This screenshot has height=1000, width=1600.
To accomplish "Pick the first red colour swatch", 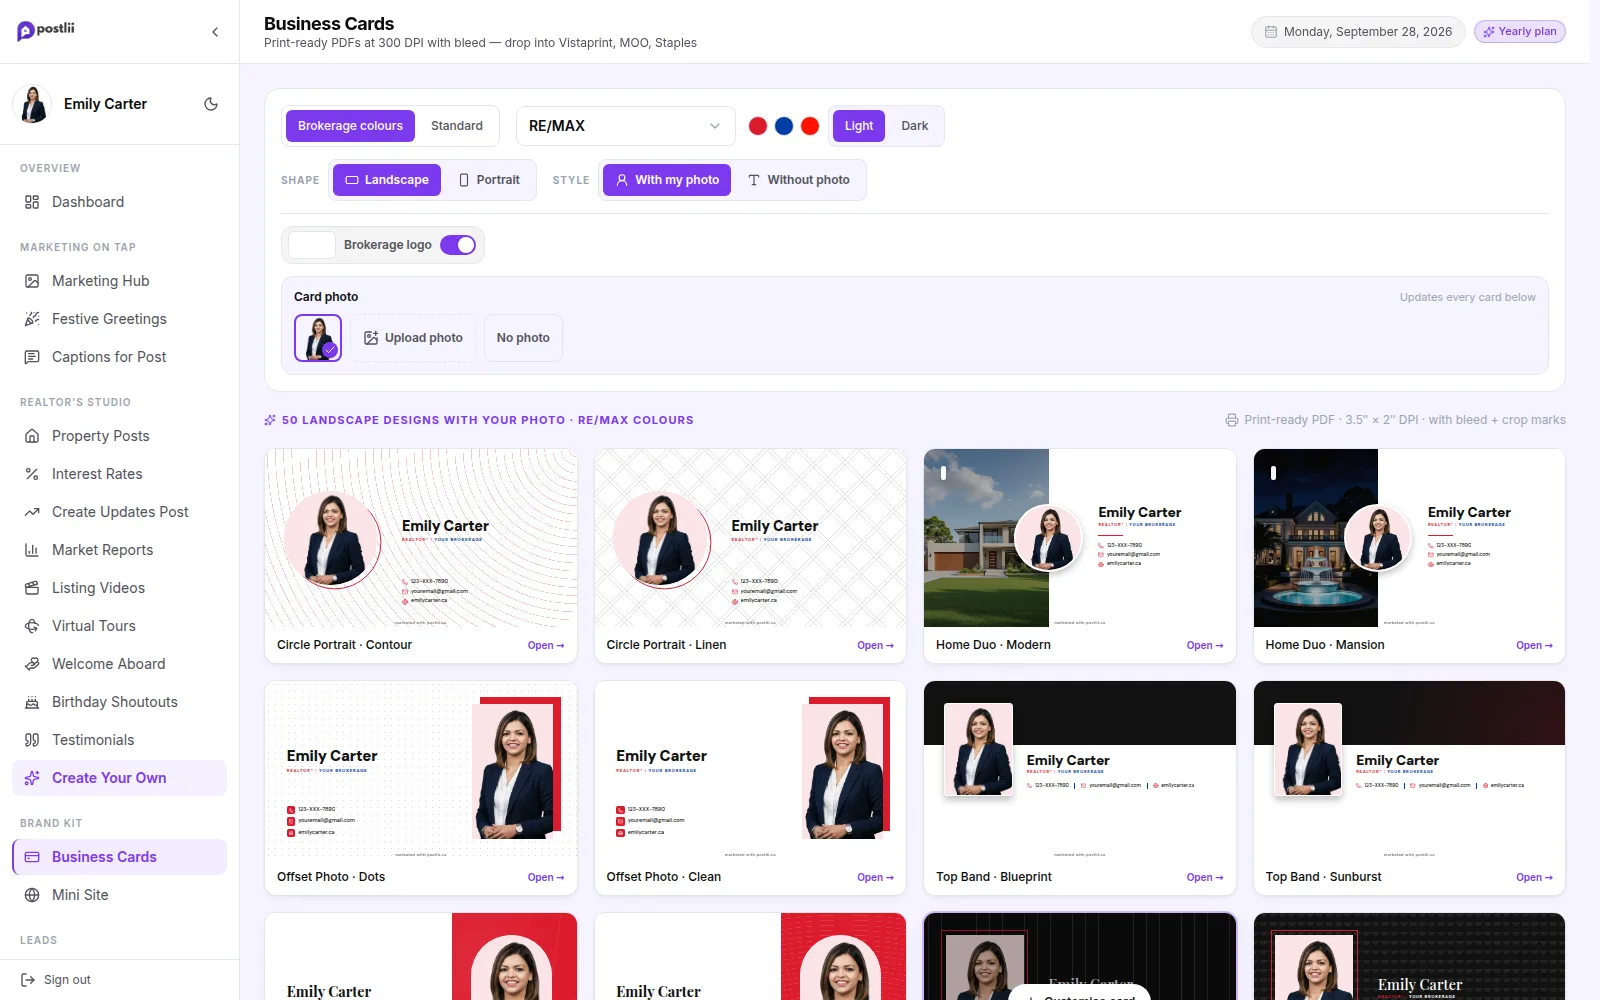I will 758,126.
